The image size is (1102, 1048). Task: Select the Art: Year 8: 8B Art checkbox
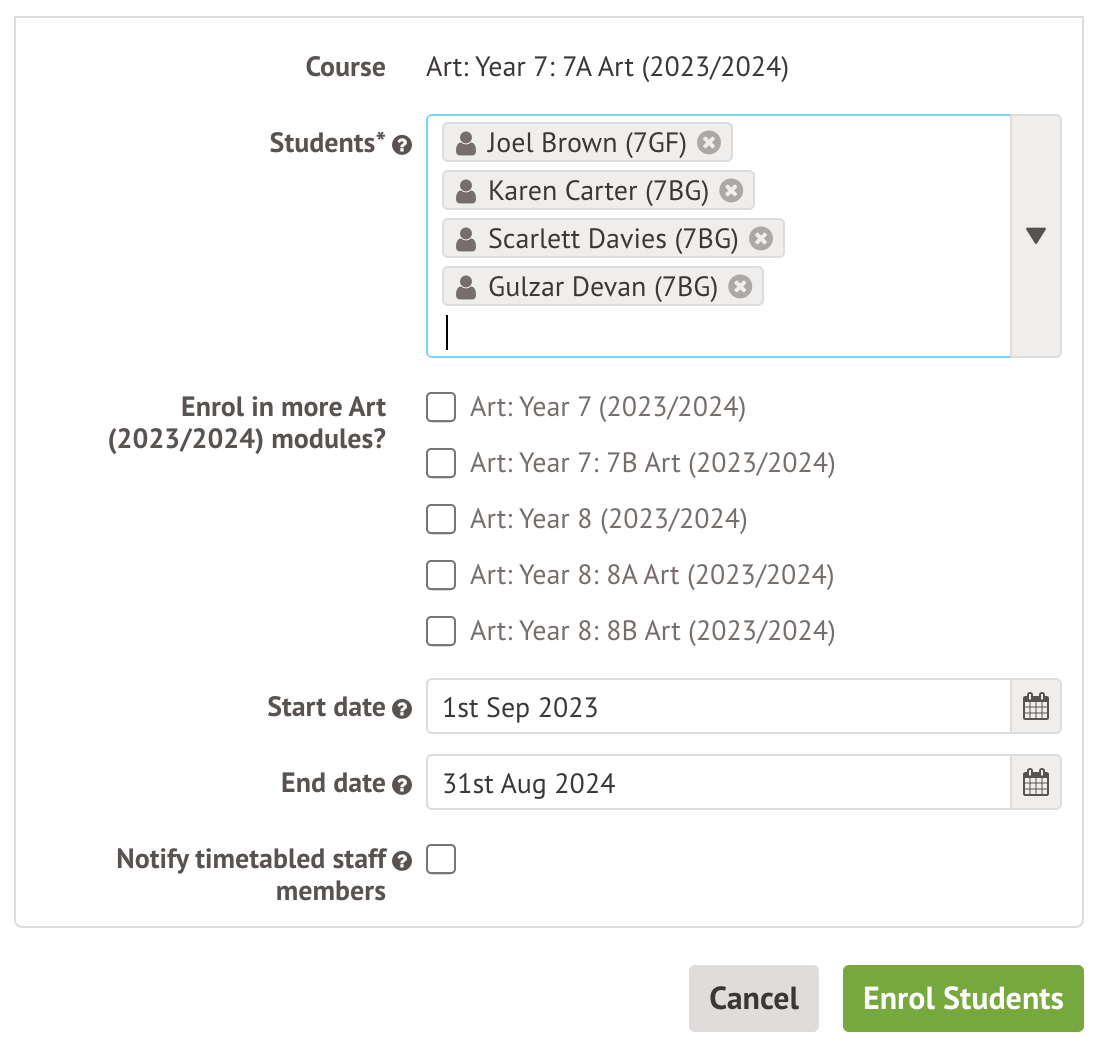(441, 631)
